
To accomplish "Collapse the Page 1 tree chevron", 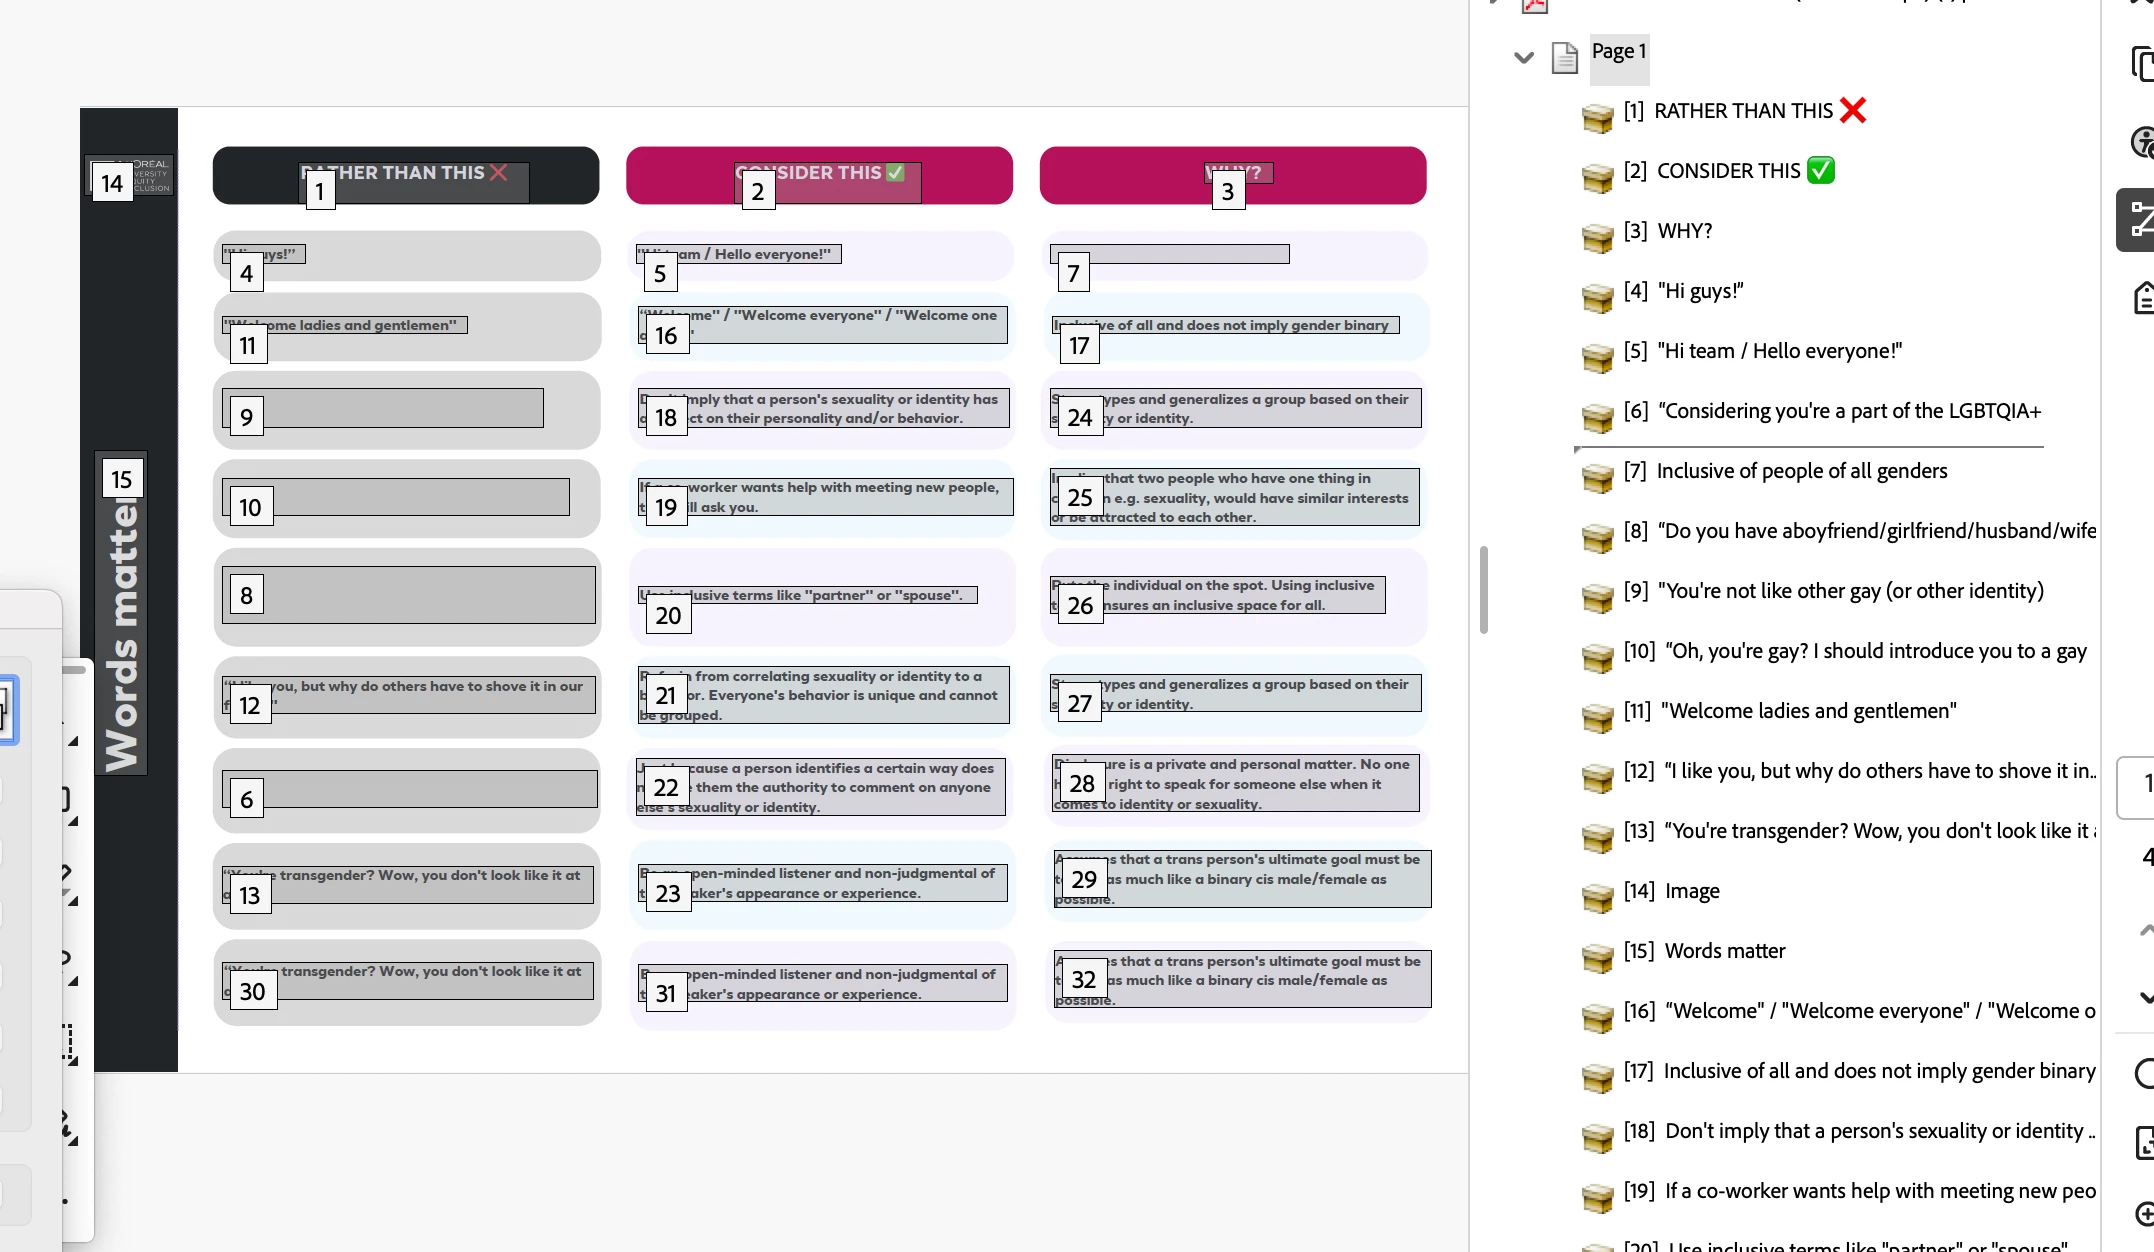I will point(1523,58).
